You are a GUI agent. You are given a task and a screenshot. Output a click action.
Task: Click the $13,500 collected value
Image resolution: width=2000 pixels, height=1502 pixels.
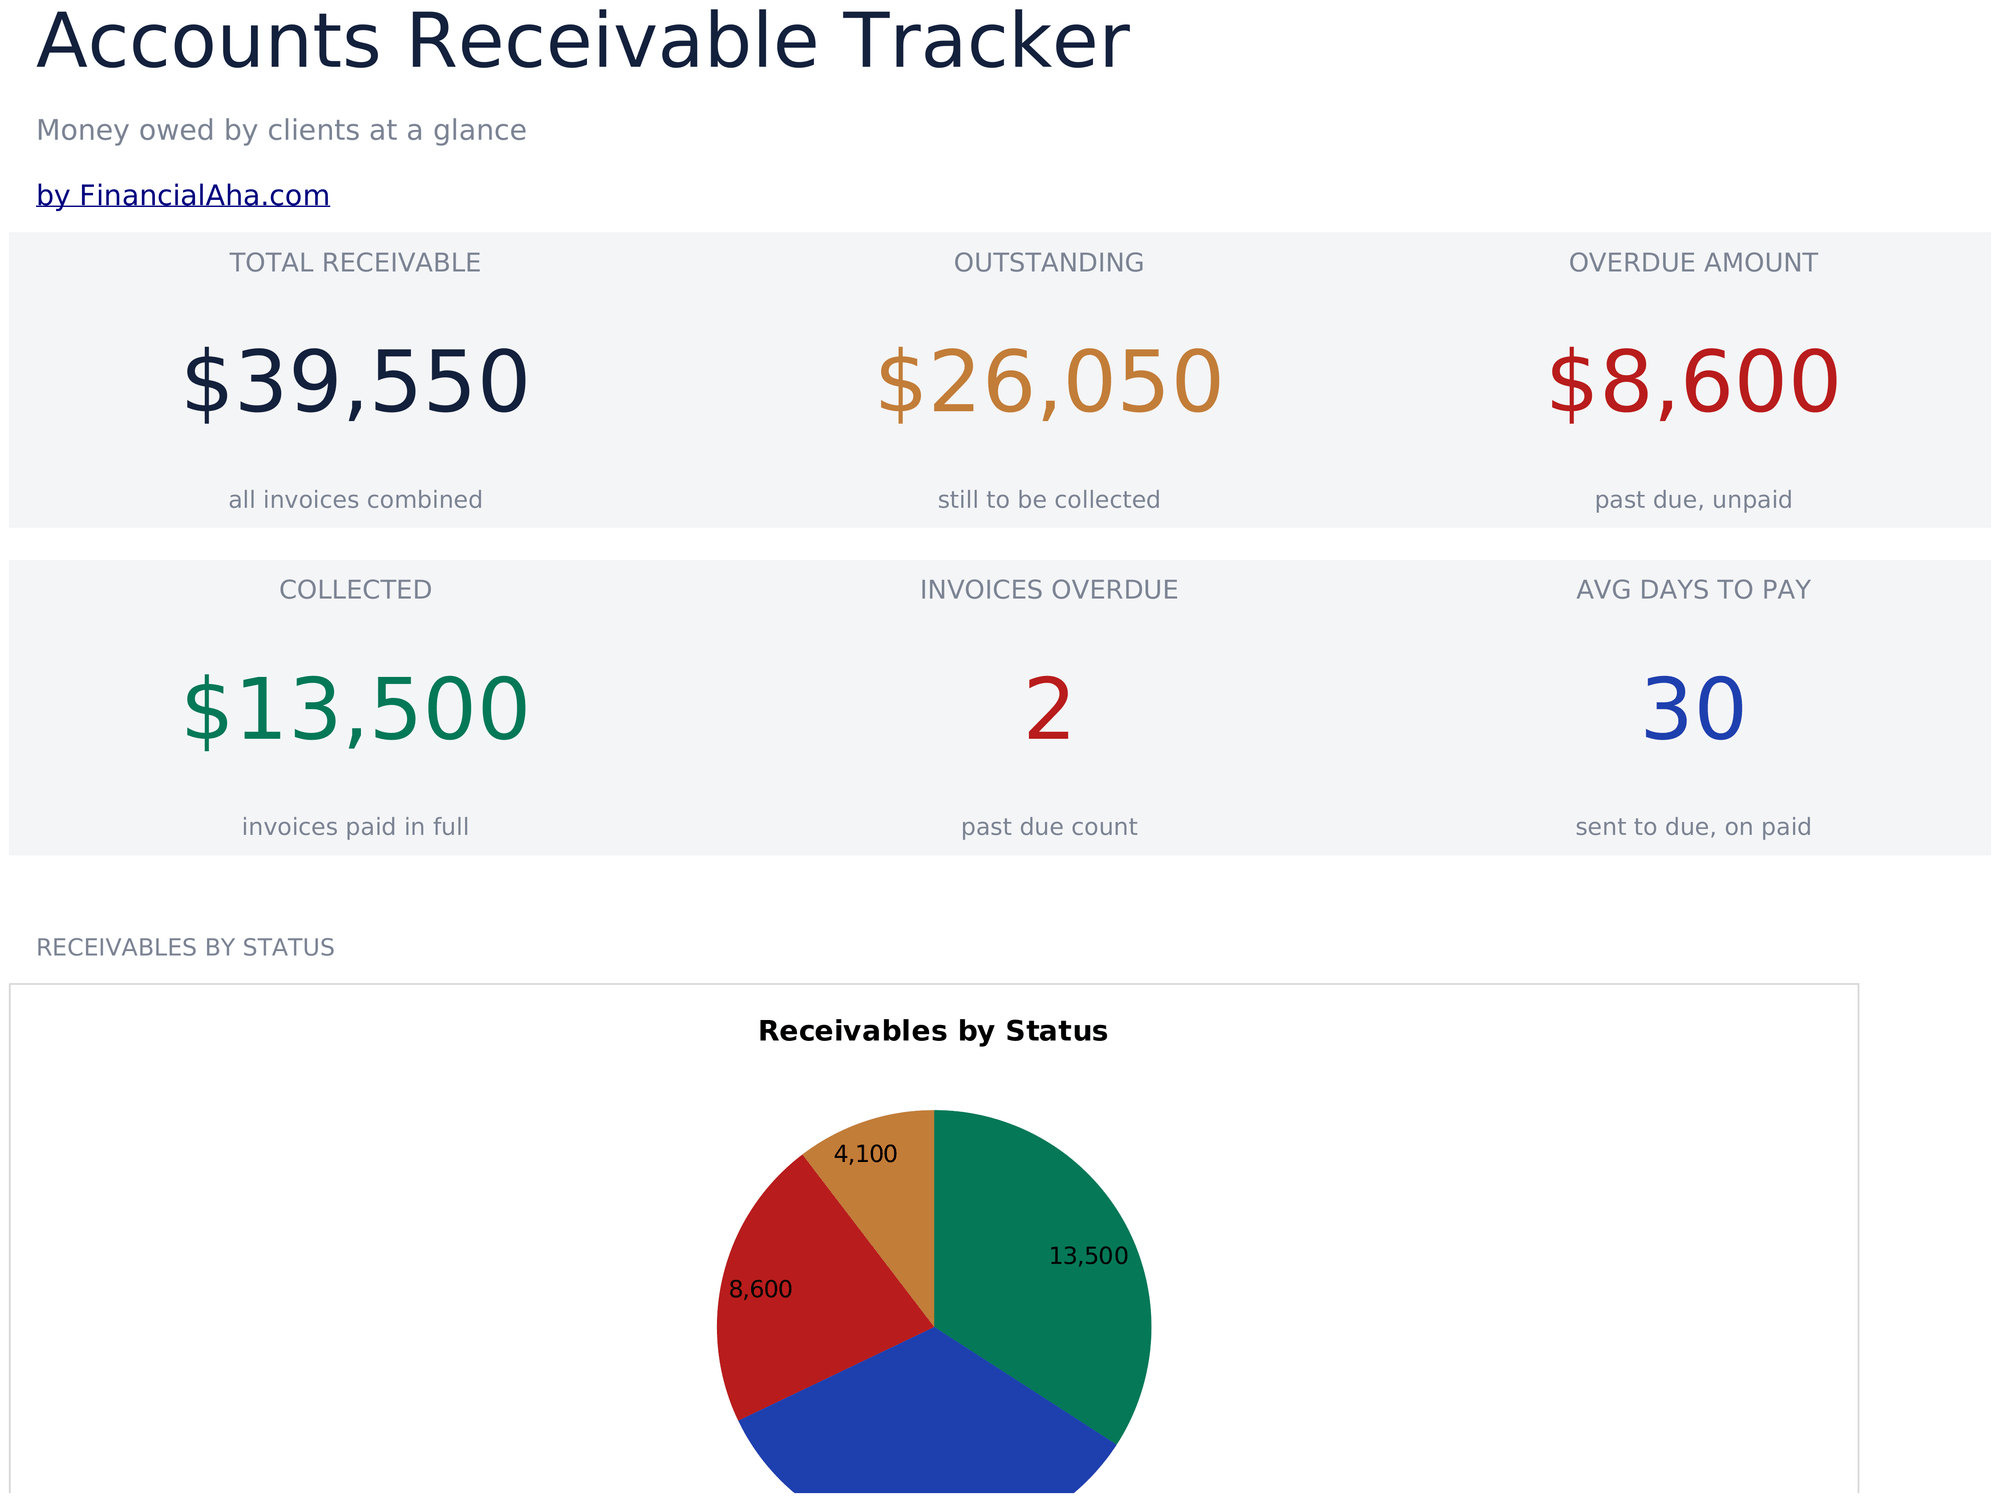tap(355, 711)
